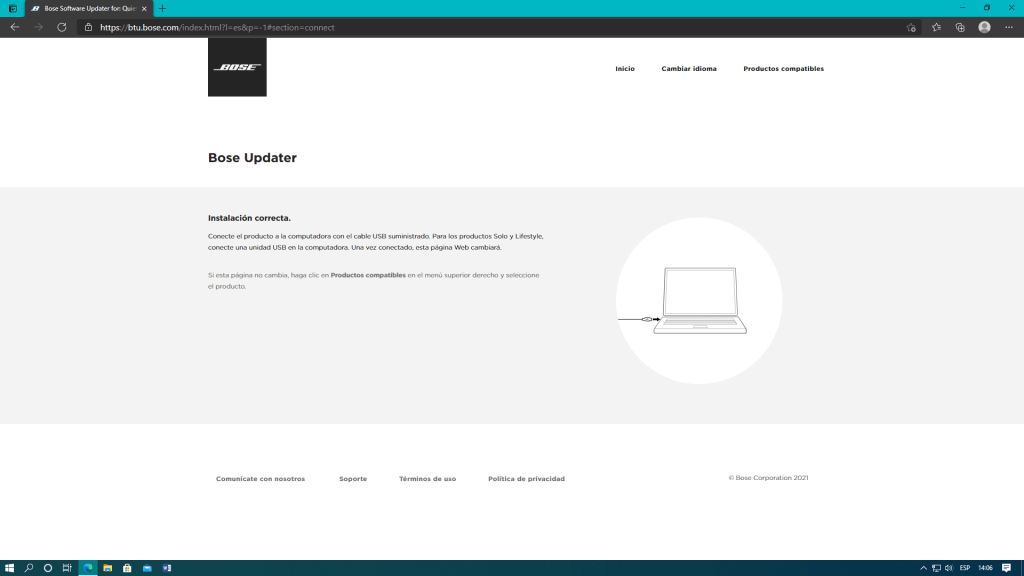Viewport: 1024px width, 576px height.
Task: Click the user profile avatar icon
Action: pos(985,27)
